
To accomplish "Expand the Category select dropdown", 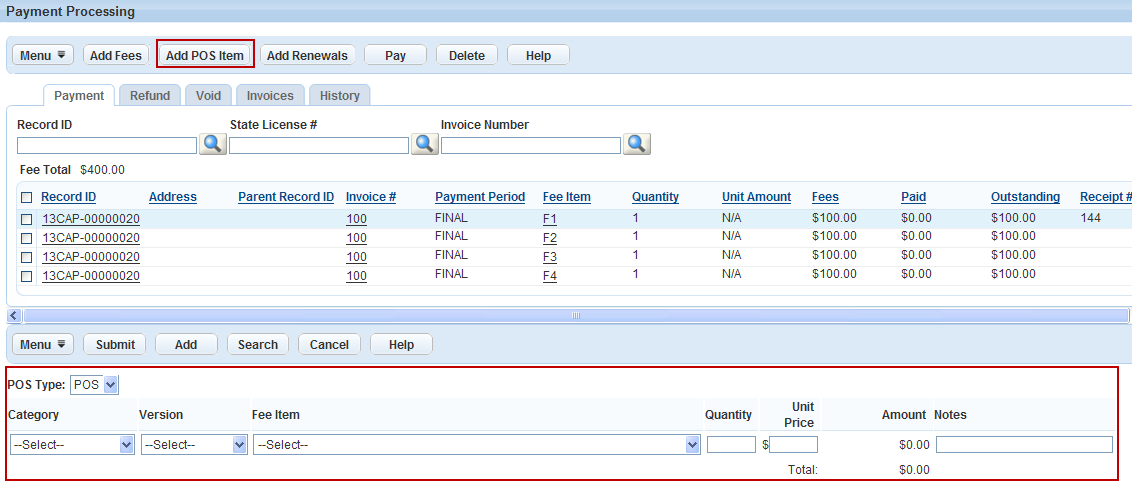I will 72,445.
